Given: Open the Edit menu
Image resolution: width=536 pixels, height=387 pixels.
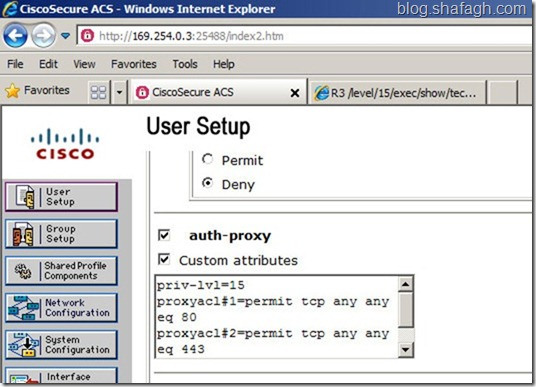Looking at the screenshot, I should pyautogui.click(x=48, y=64).
